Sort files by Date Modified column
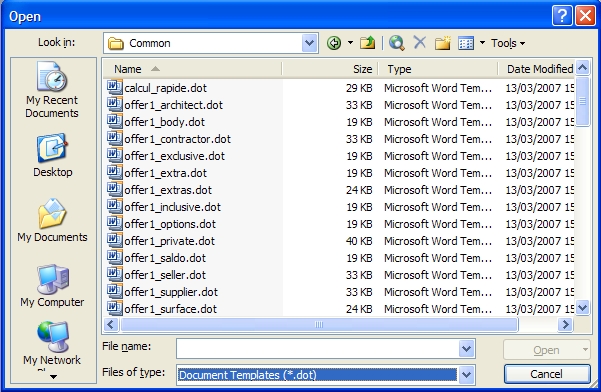The width and height of the screenshot is (601, 392). coord(537,69)
